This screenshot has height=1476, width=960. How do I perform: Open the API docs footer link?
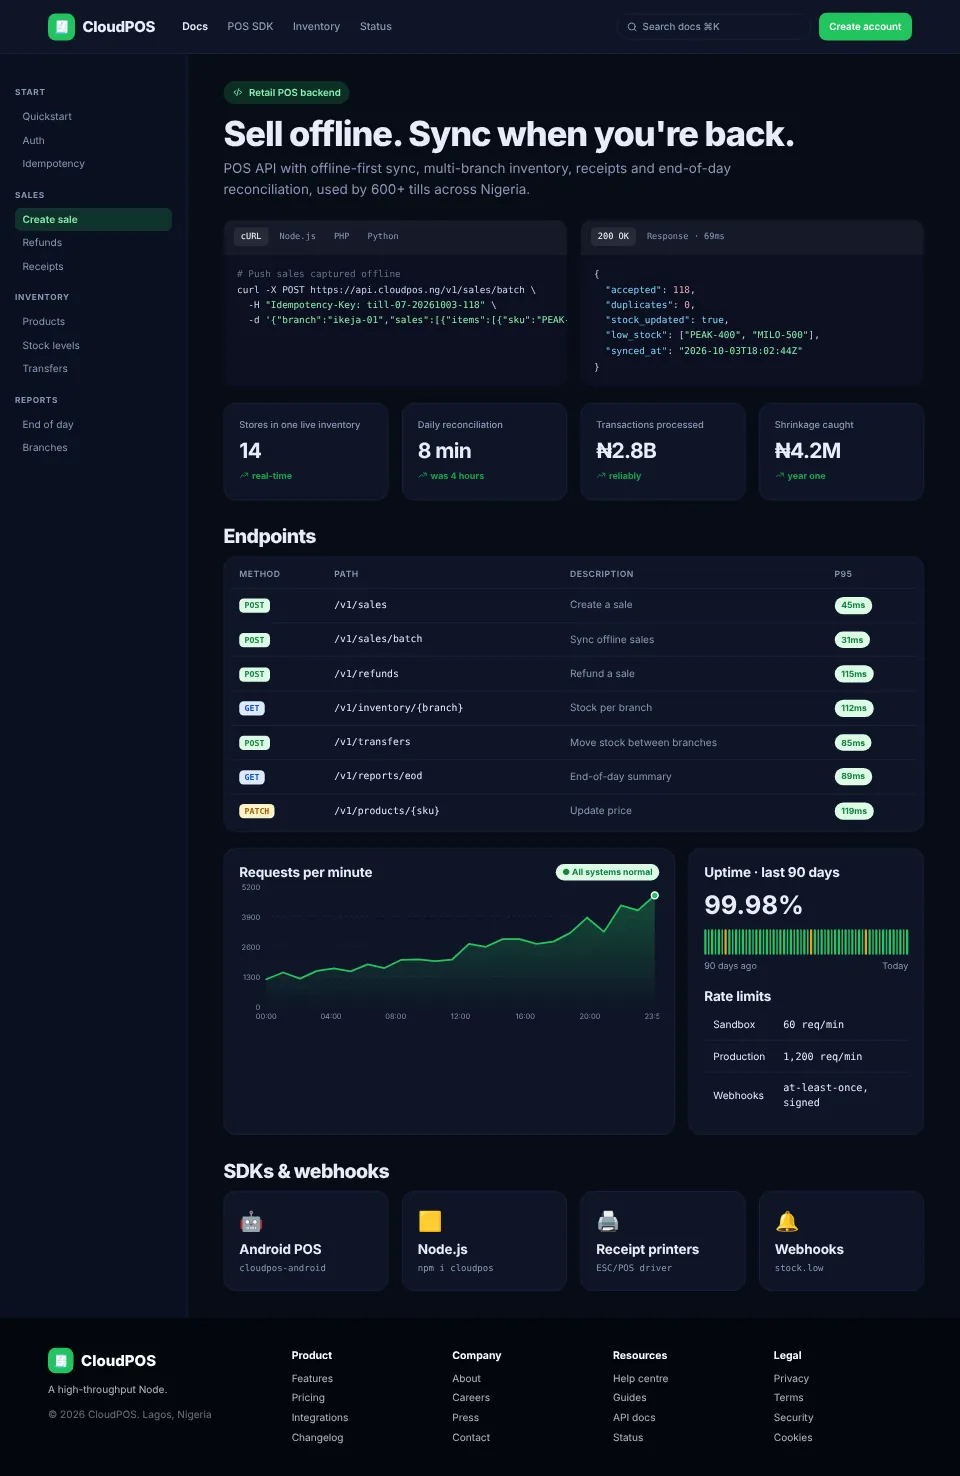coord(634,1418)
